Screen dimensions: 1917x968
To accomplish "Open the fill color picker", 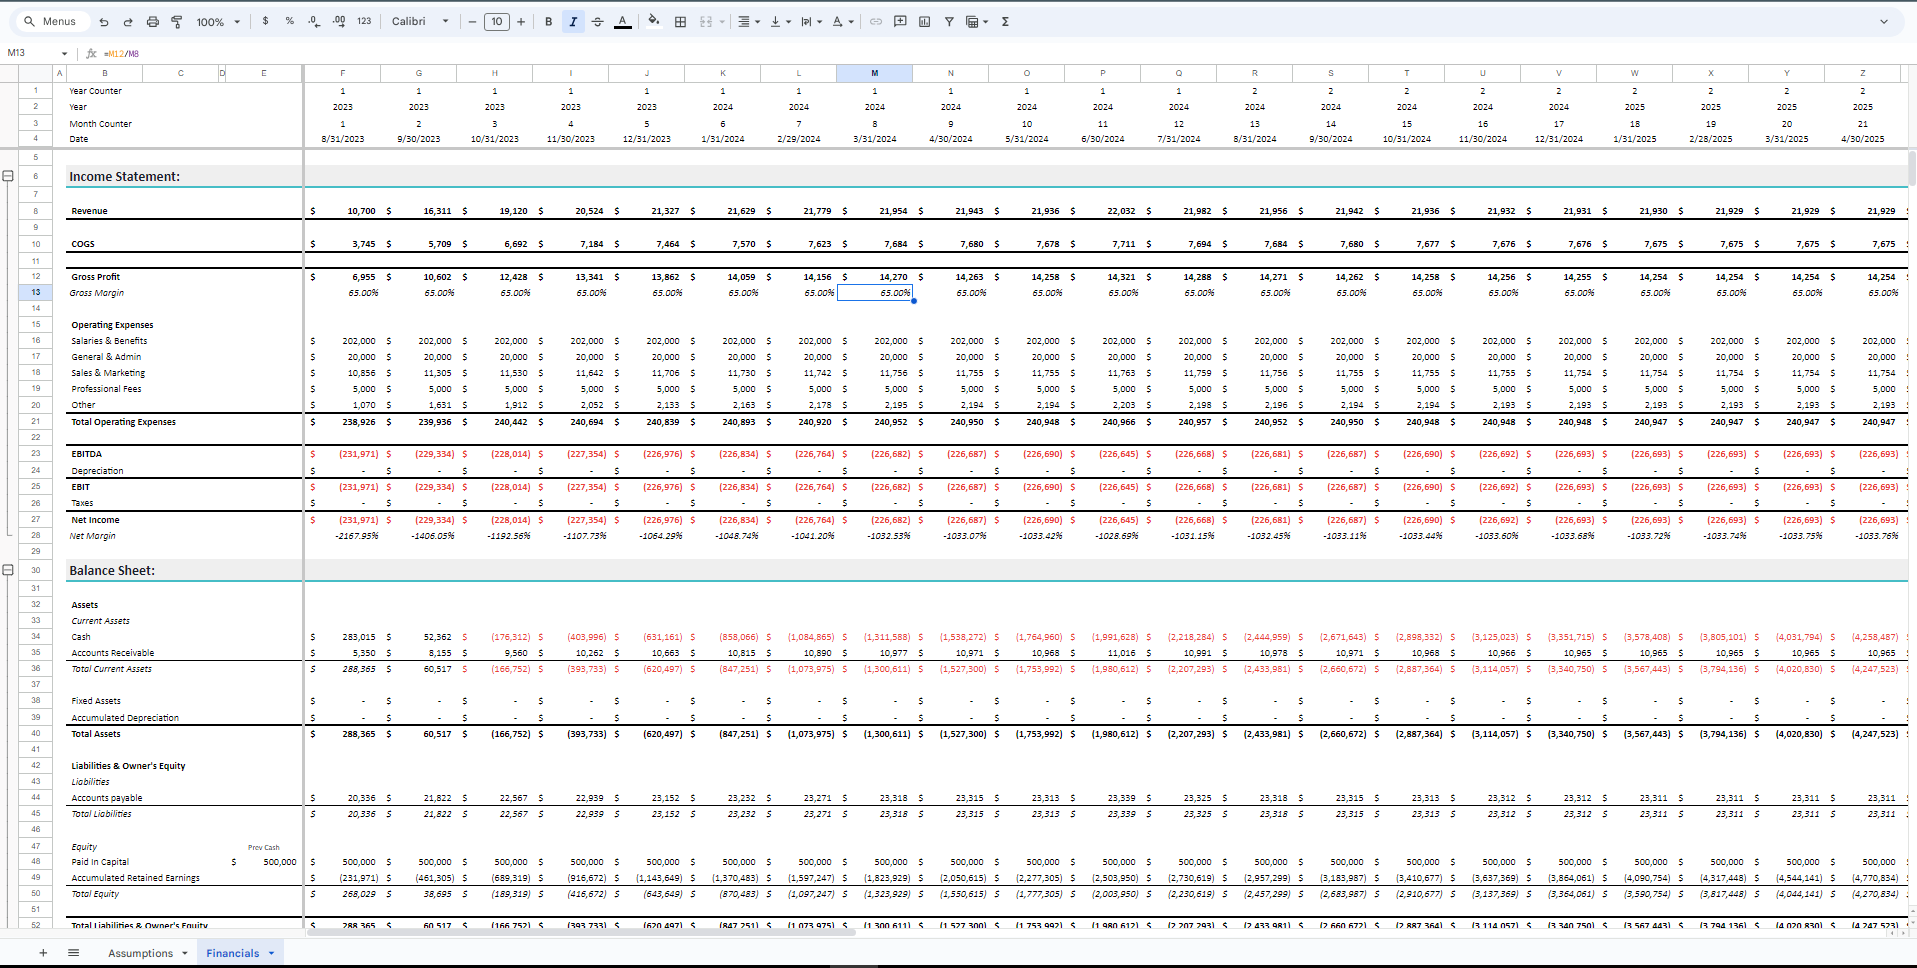I will (654, 21).
